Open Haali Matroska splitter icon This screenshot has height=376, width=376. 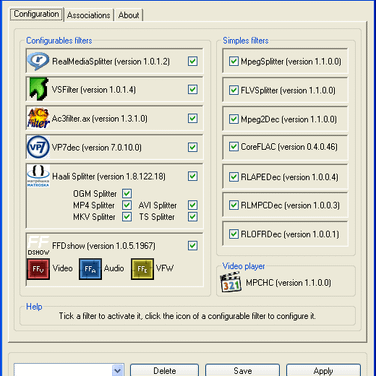38,176
